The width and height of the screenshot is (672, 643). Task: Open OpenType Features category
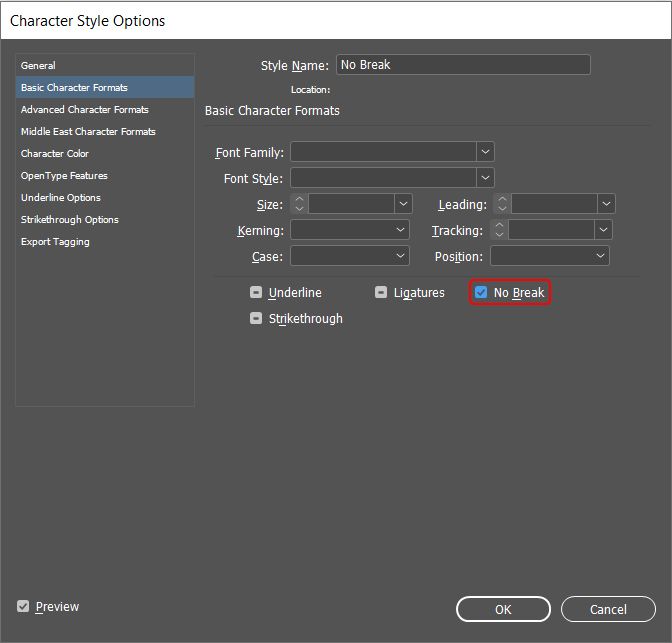click(105, 176)
